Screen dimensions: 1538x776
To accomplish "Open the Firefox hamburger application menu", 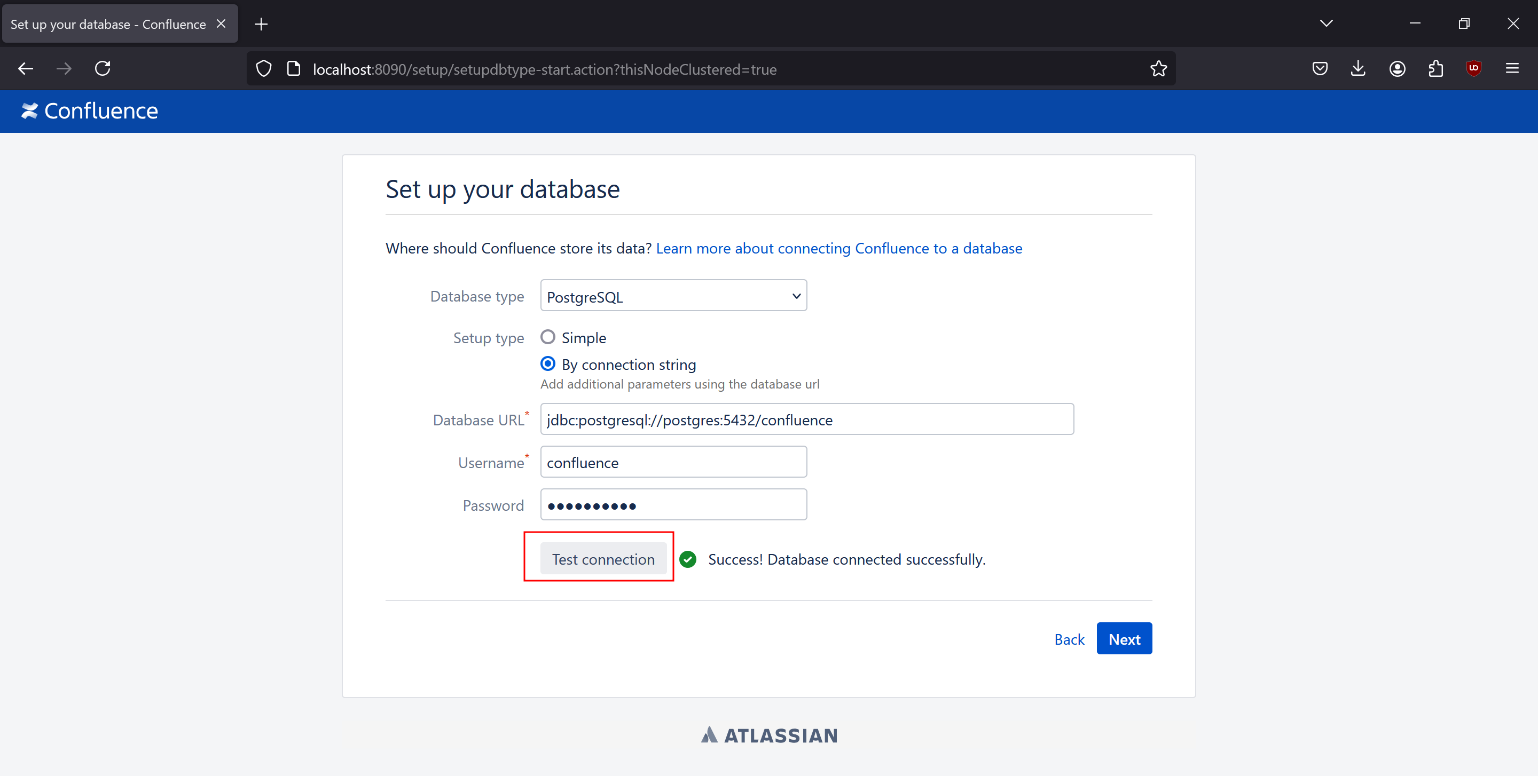I will 1512,69.
